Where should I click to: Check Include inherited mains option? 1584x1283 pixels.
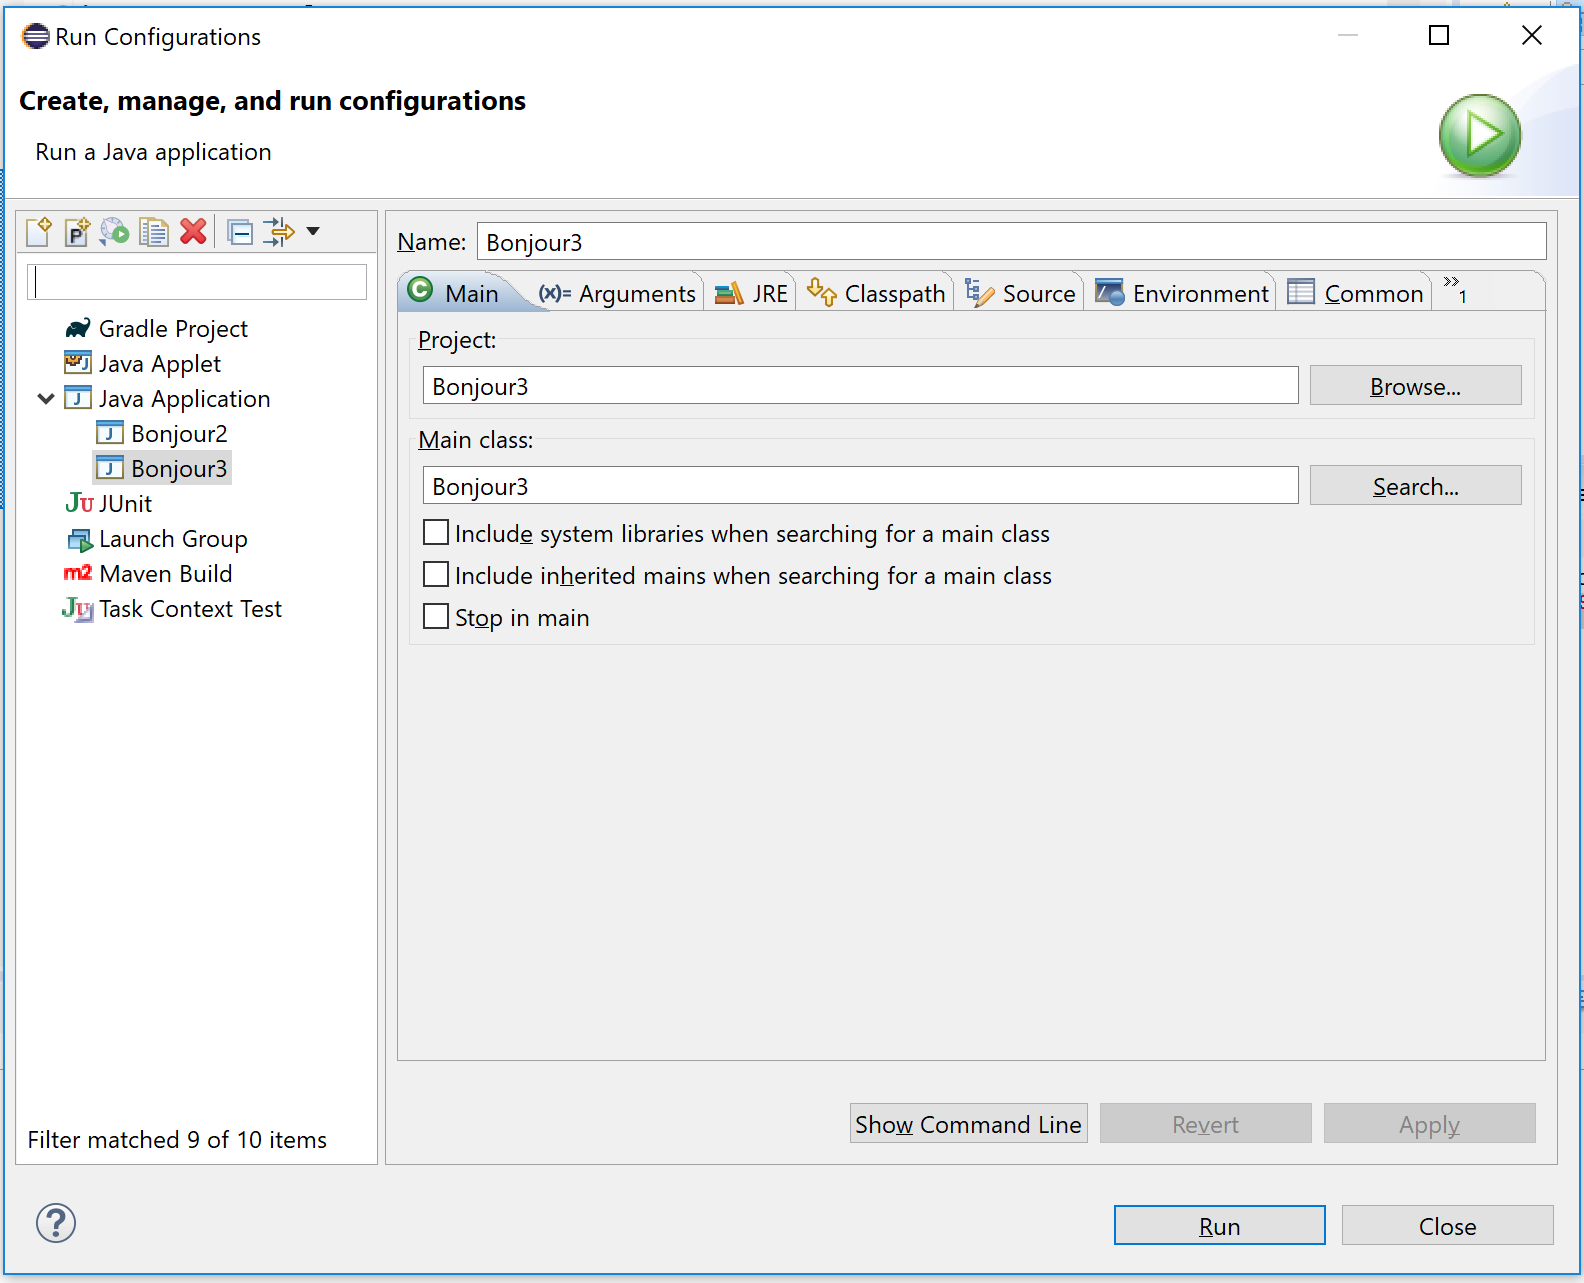pyautogui.click(x=436, y=575)
